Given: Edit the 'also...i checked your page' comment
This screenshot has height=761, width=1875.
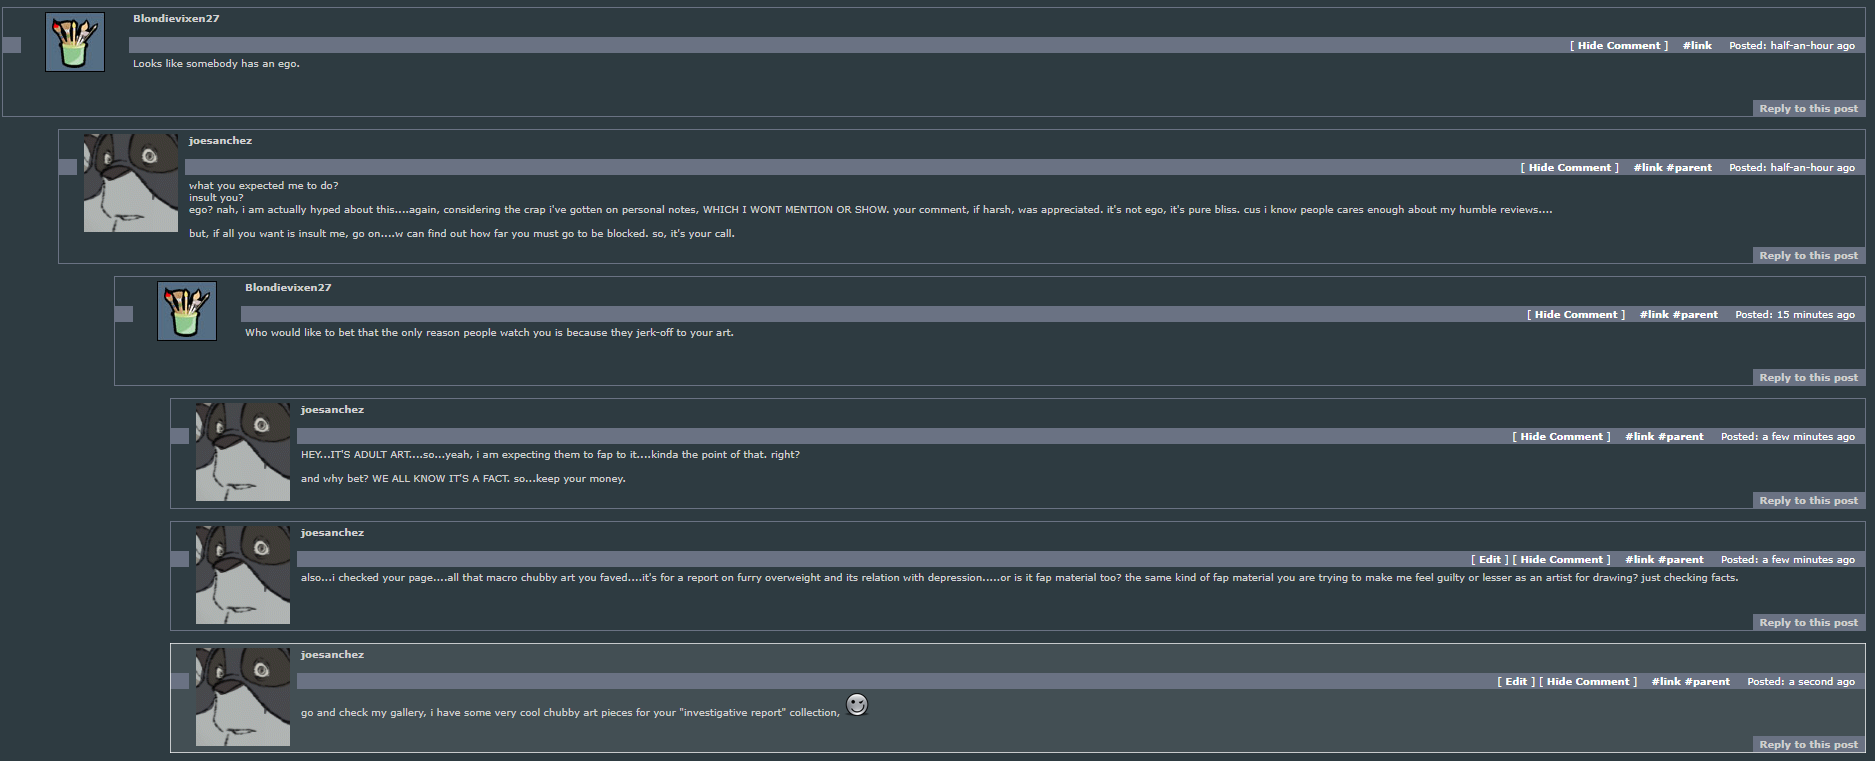Looking at the screenshot, I should click(1490, 560).
